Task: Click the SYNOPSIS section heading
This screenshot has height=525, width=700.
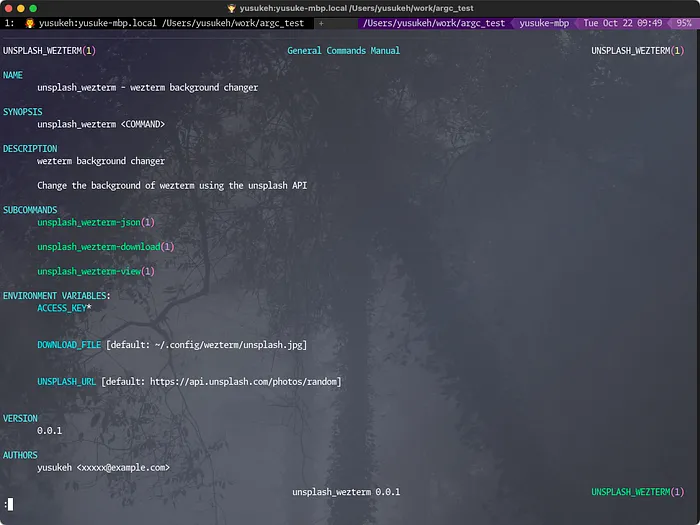Action: click(23, 112)
